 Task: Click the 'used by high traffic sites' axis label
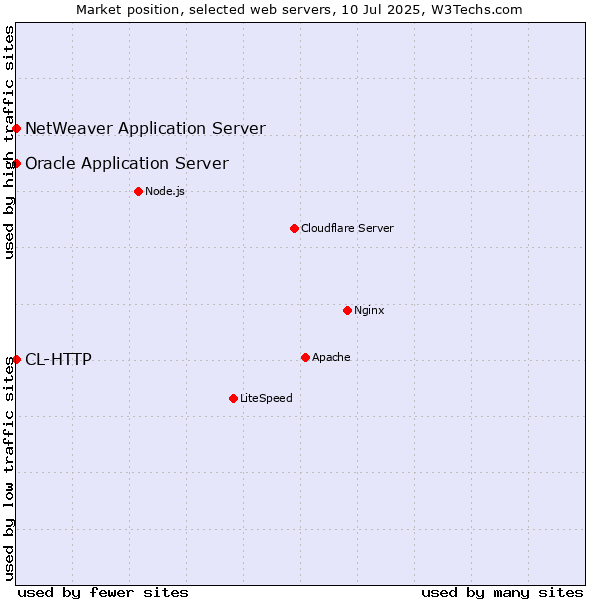(x=9, y=142)
